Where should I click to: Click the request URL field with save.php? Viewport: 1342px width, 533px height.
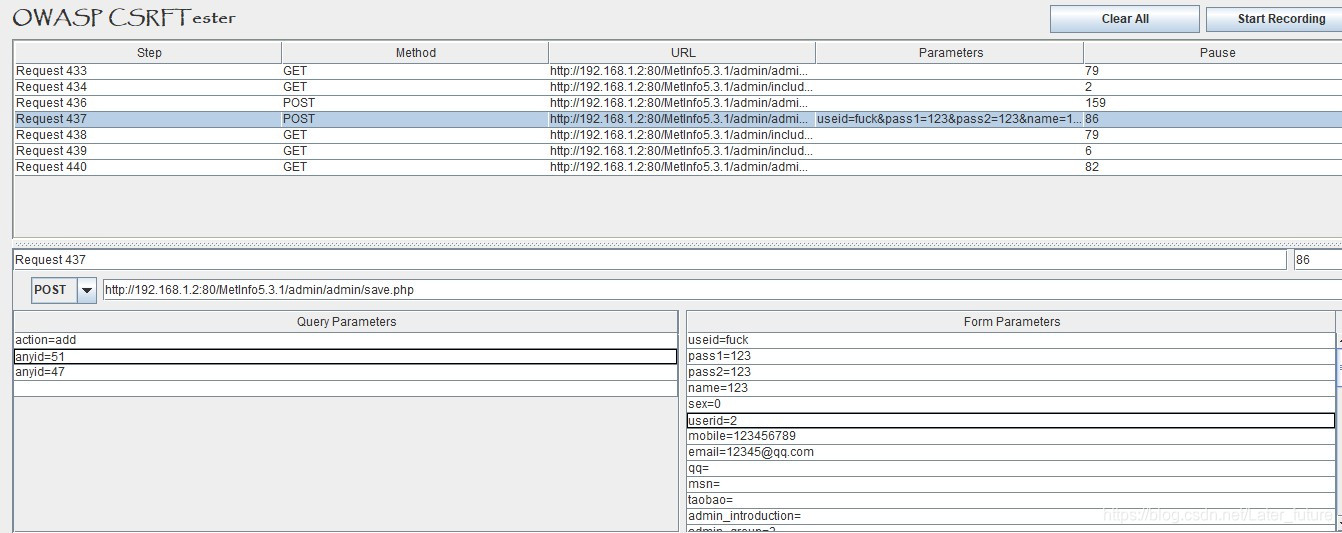pyautogui.click(x=722, y=290)
